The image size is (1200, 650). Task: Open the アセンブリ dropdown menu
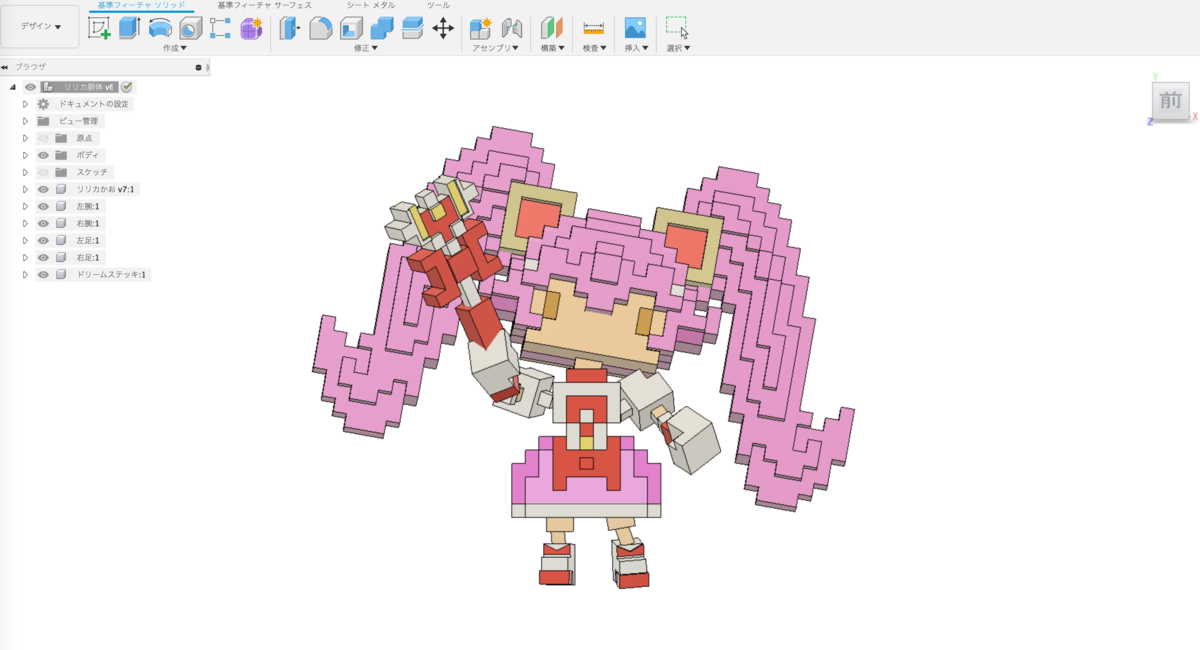[496, 48]
